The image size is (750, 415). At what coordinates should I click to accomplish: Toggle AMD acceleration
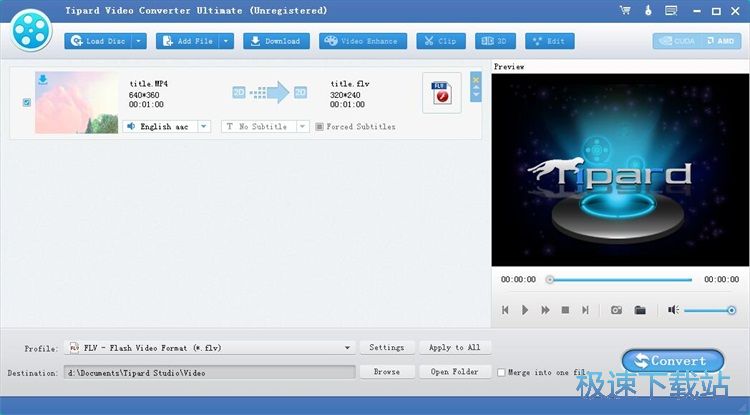coord(720,41)
